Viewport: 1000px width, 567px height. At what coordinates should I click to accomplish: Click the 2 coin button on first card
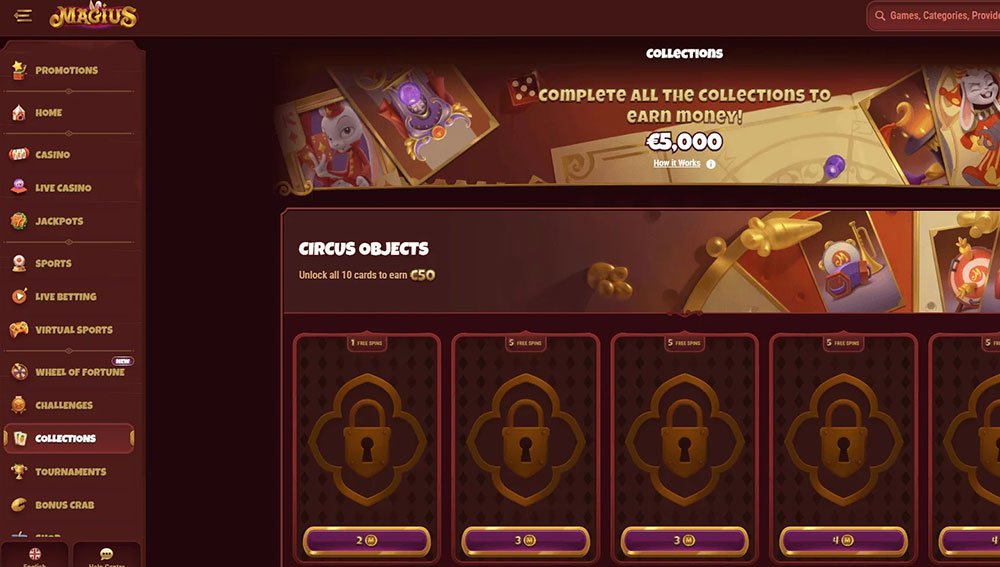(x=367, y=541)
